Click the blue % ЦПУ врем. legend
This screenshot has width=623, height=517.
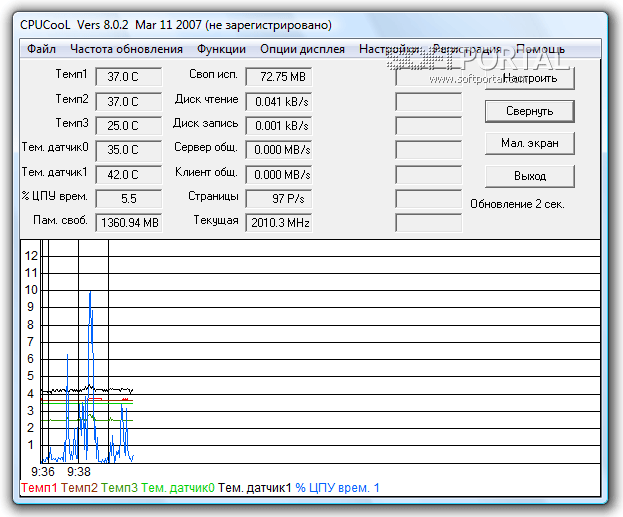click(337, 488)
